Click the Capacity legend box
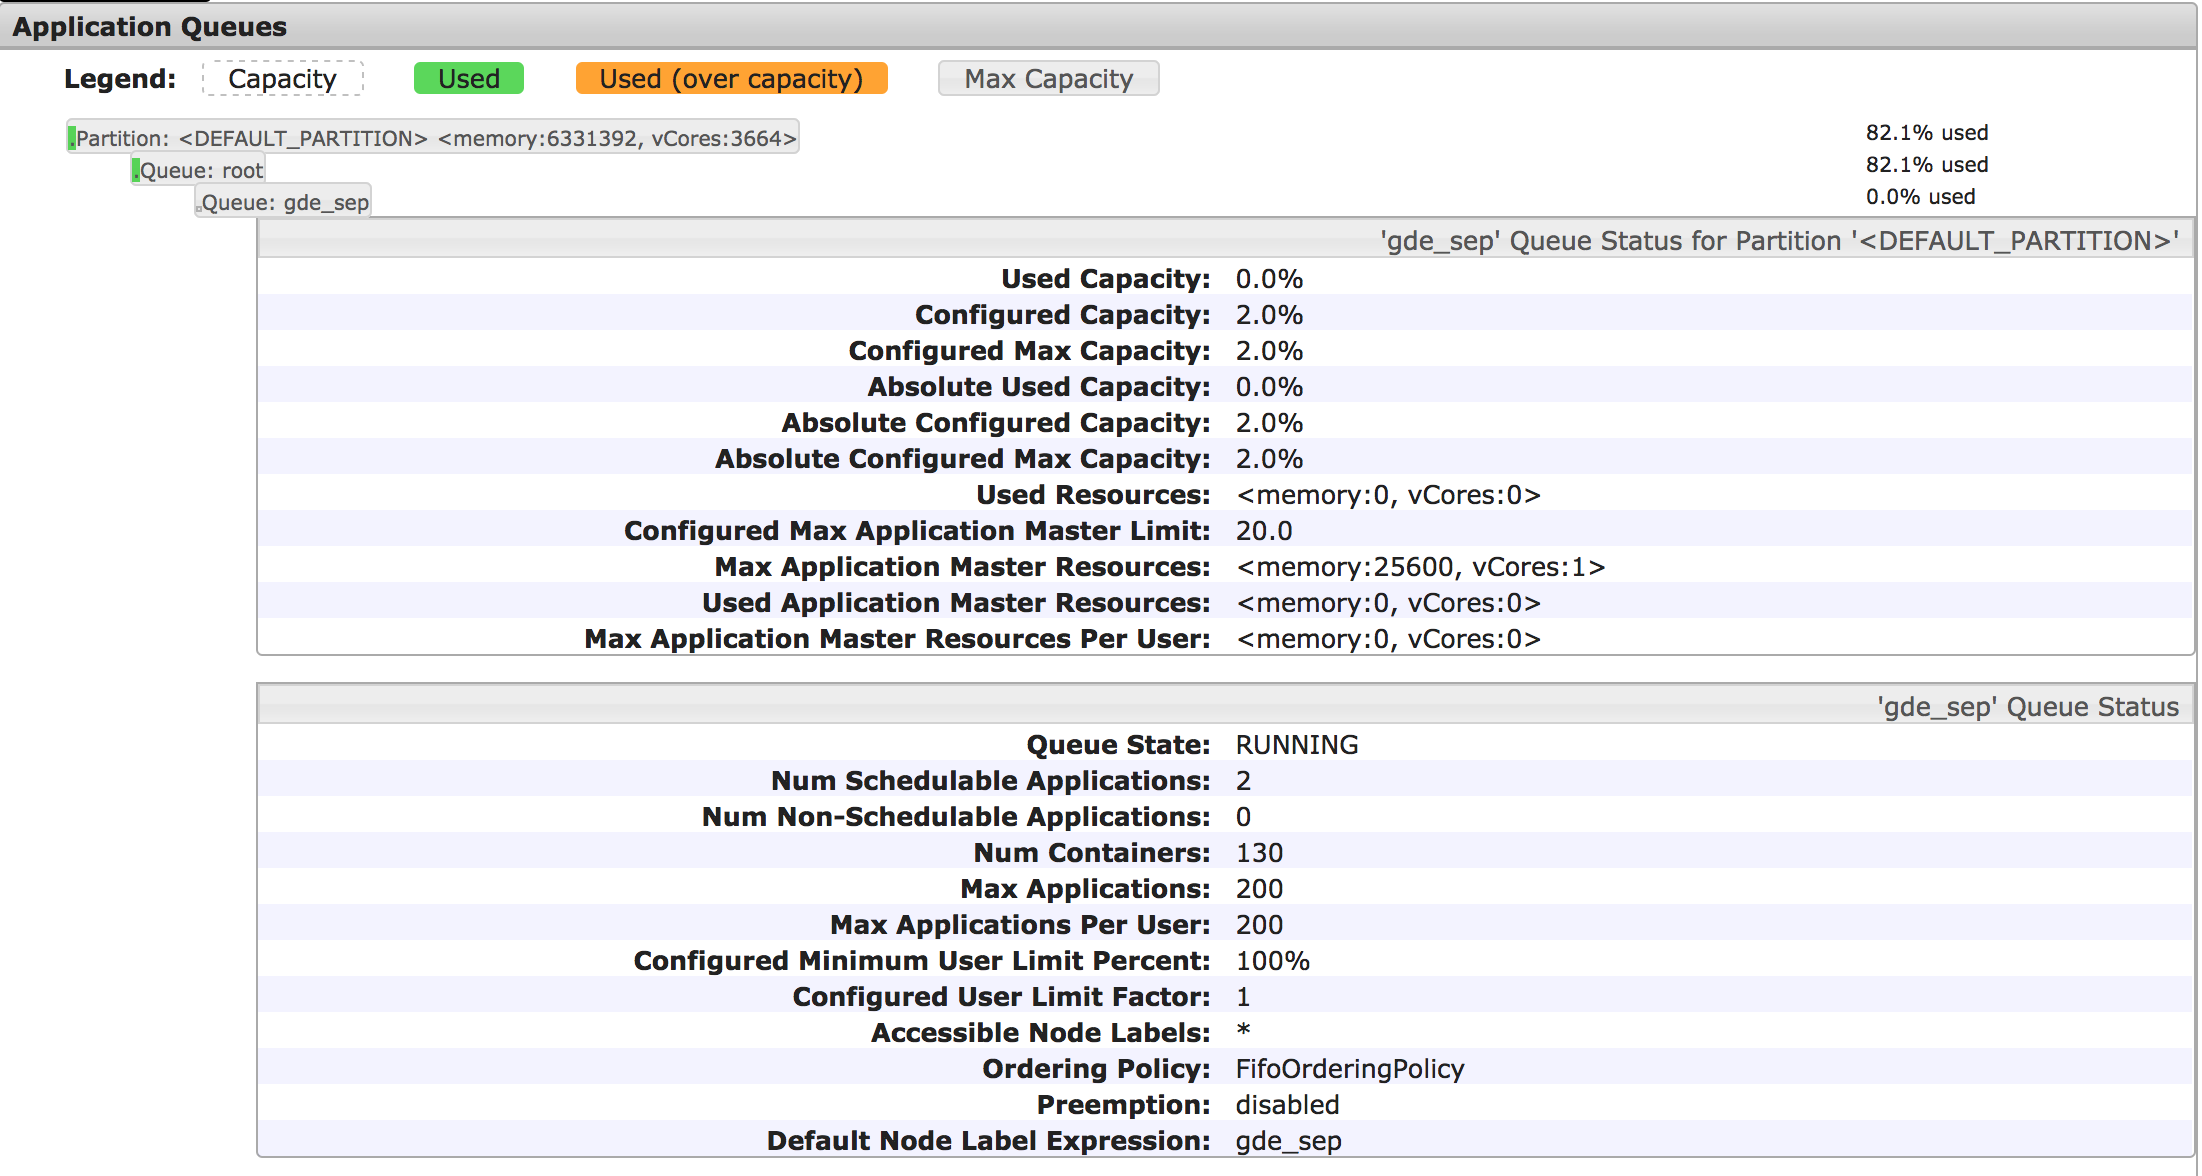This screenshot has width=2202, height=1176. [282, 79]
